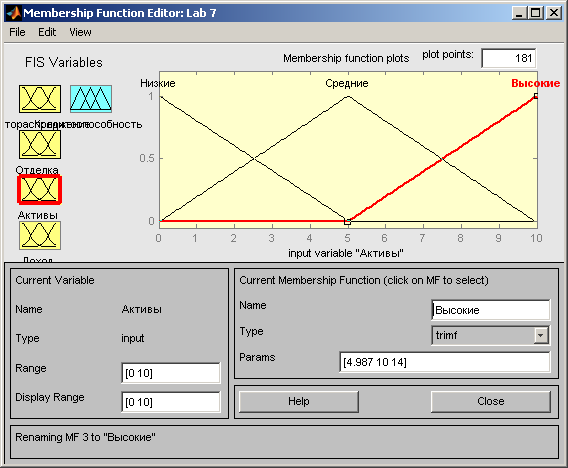Select the first yellow input variable icon

click(40, 99)
